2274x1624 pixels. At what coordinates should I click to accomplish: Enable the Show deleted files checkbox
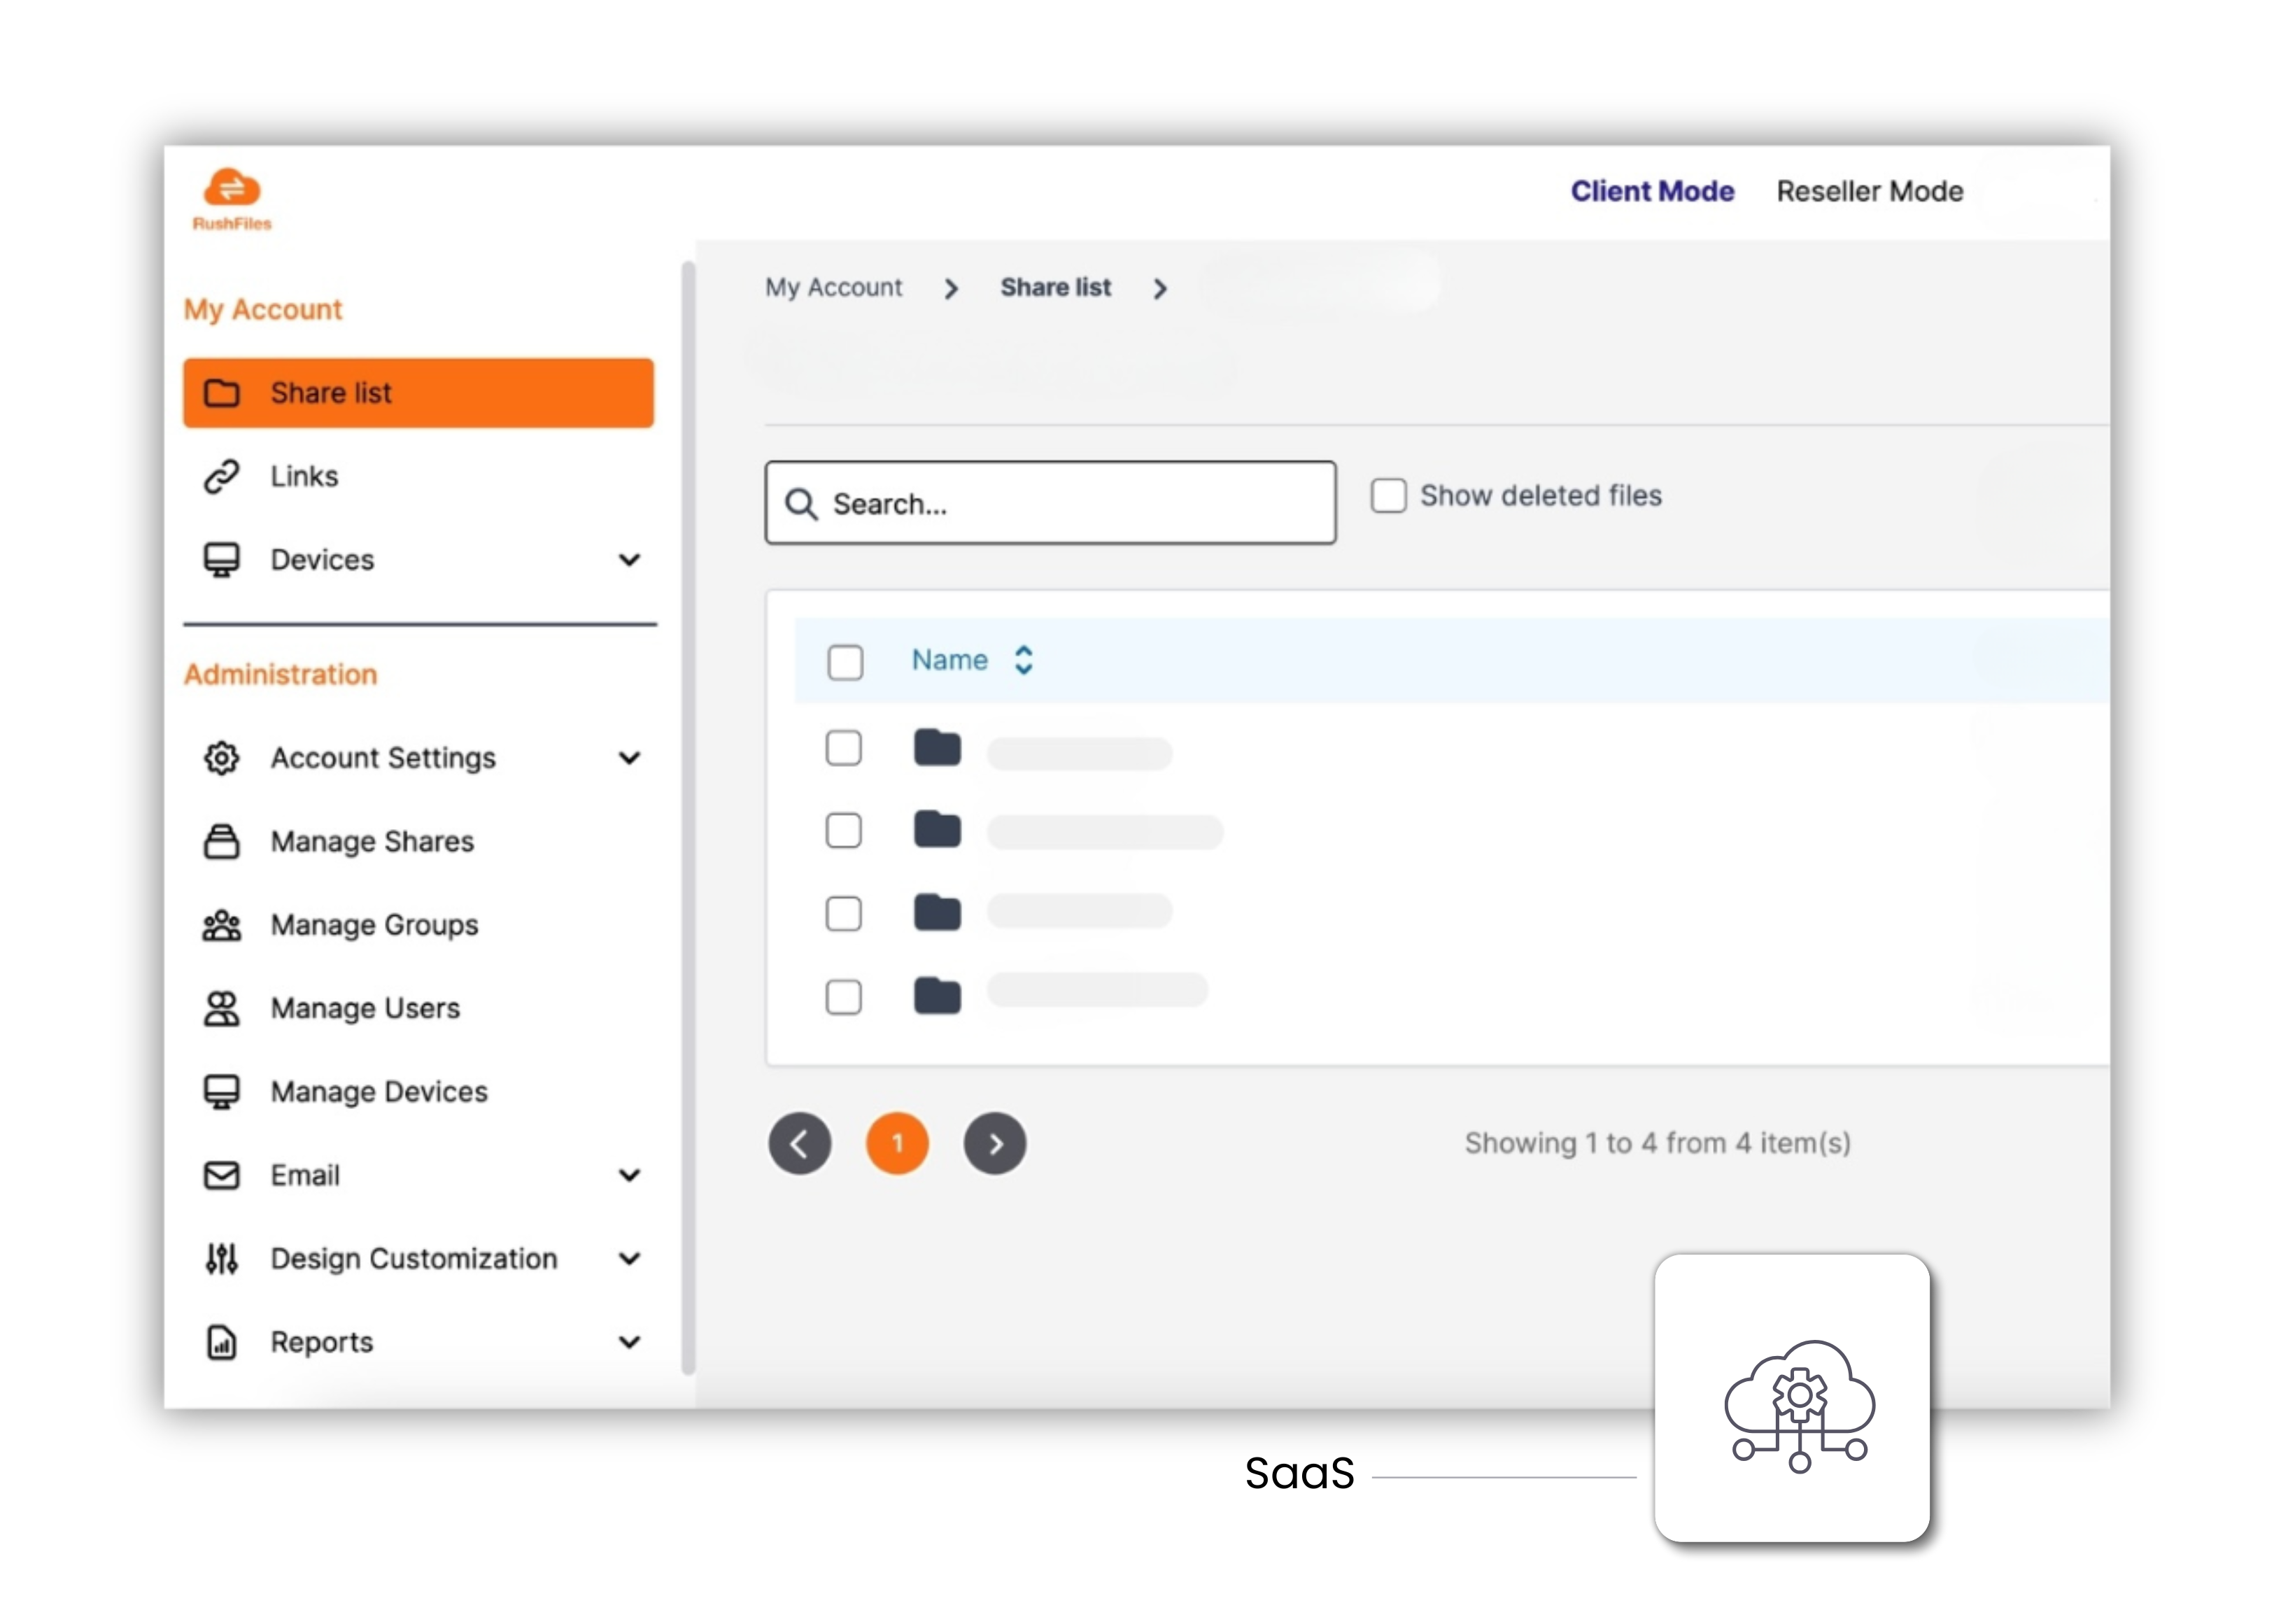coord(1389,495)
